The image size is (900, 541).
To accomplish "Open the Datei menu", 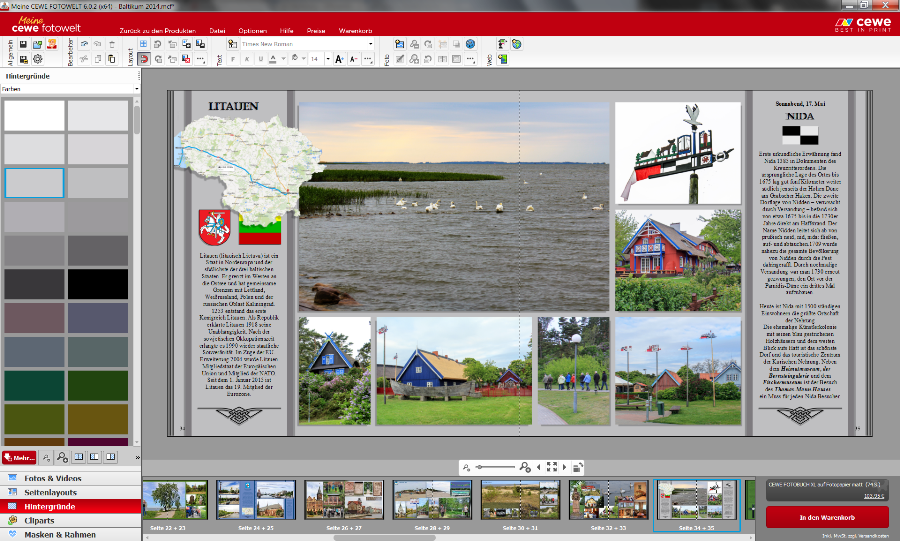I will click(x=217, y=31).
